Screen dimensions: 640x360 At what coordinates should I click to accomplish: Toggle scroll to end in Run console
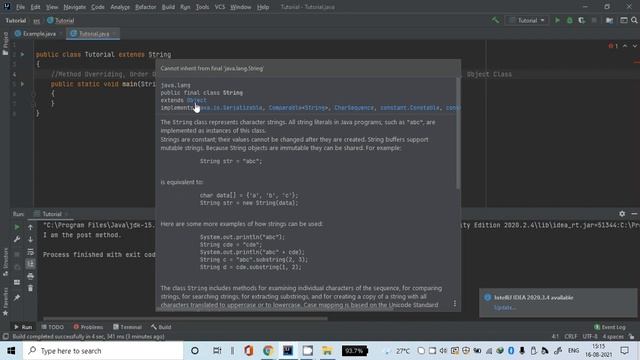pos(30,264)
